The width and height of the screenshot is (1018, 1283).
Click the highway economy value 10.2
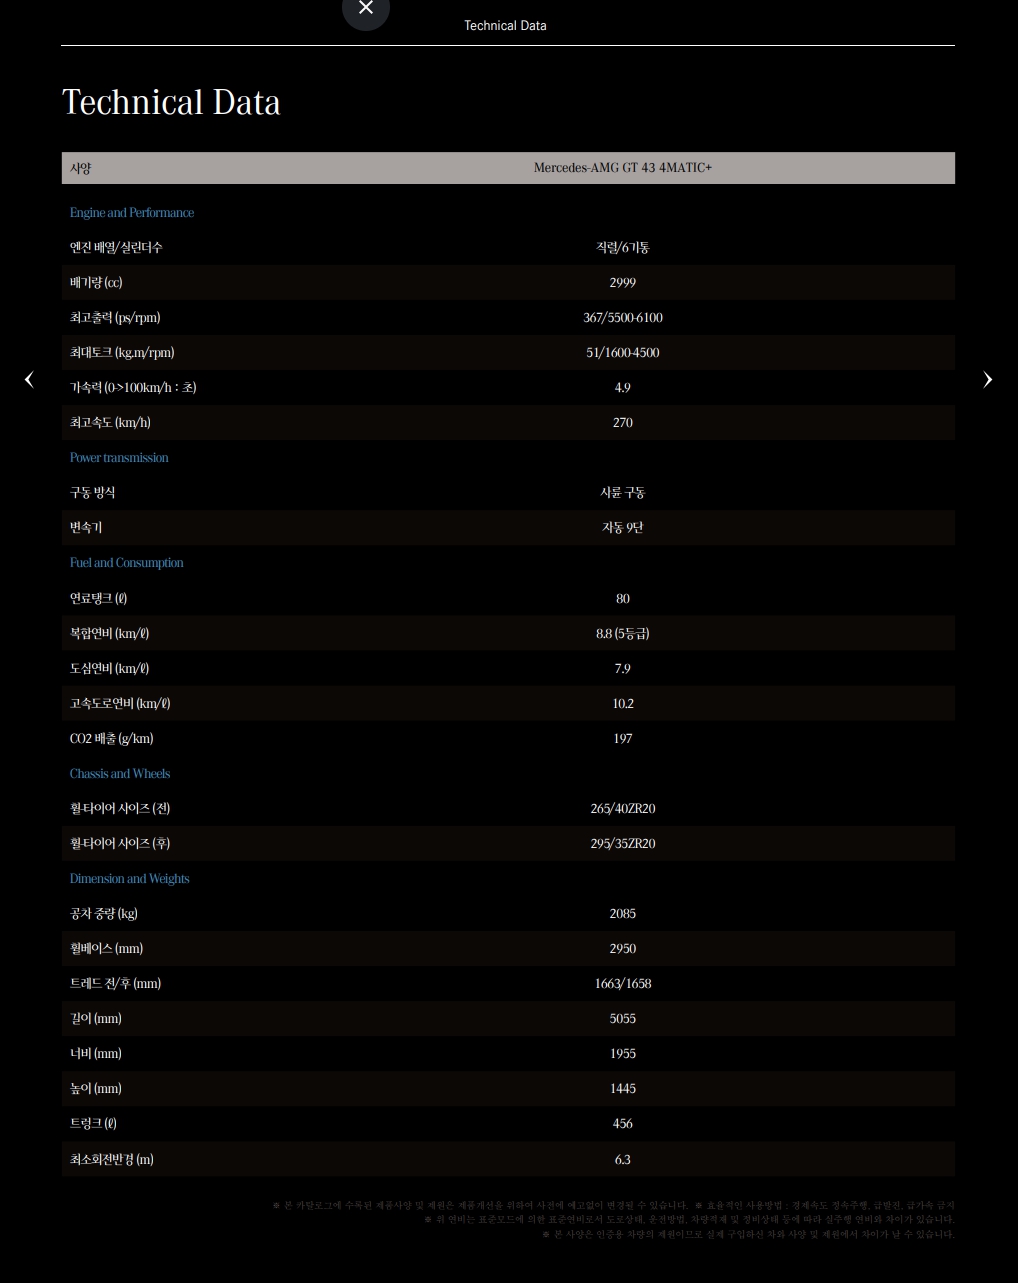coord(623,704)
